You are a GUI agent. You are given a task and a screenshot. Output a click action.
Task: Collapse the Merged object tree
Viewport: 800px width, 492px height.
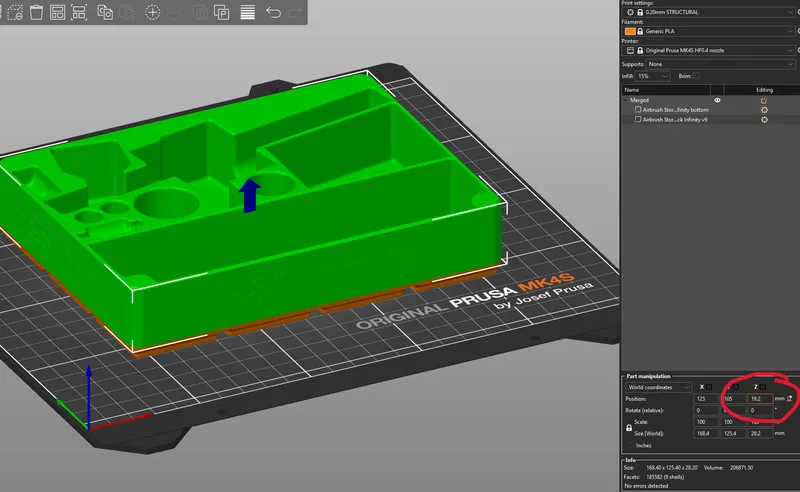[626, 101]
